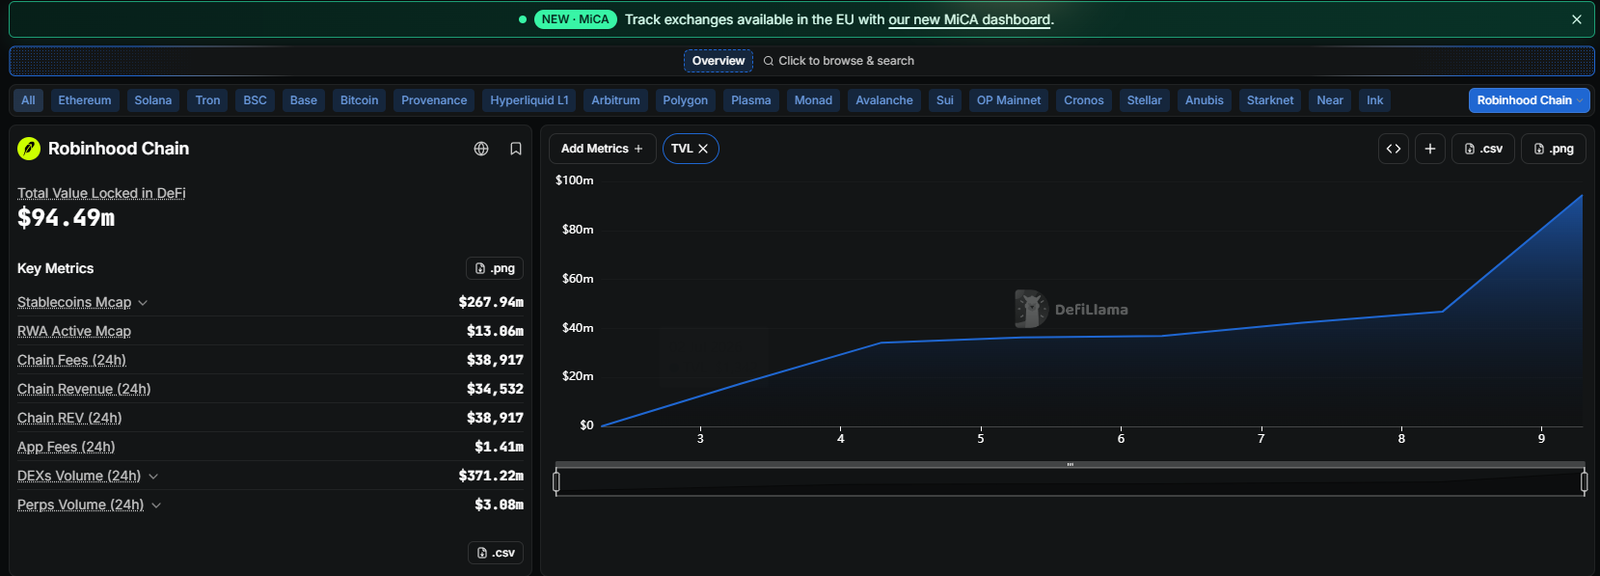This screenshot has width=1600, height=576.
Task: Open the Avalanche chain tab
Action: [x=884, y=100]
